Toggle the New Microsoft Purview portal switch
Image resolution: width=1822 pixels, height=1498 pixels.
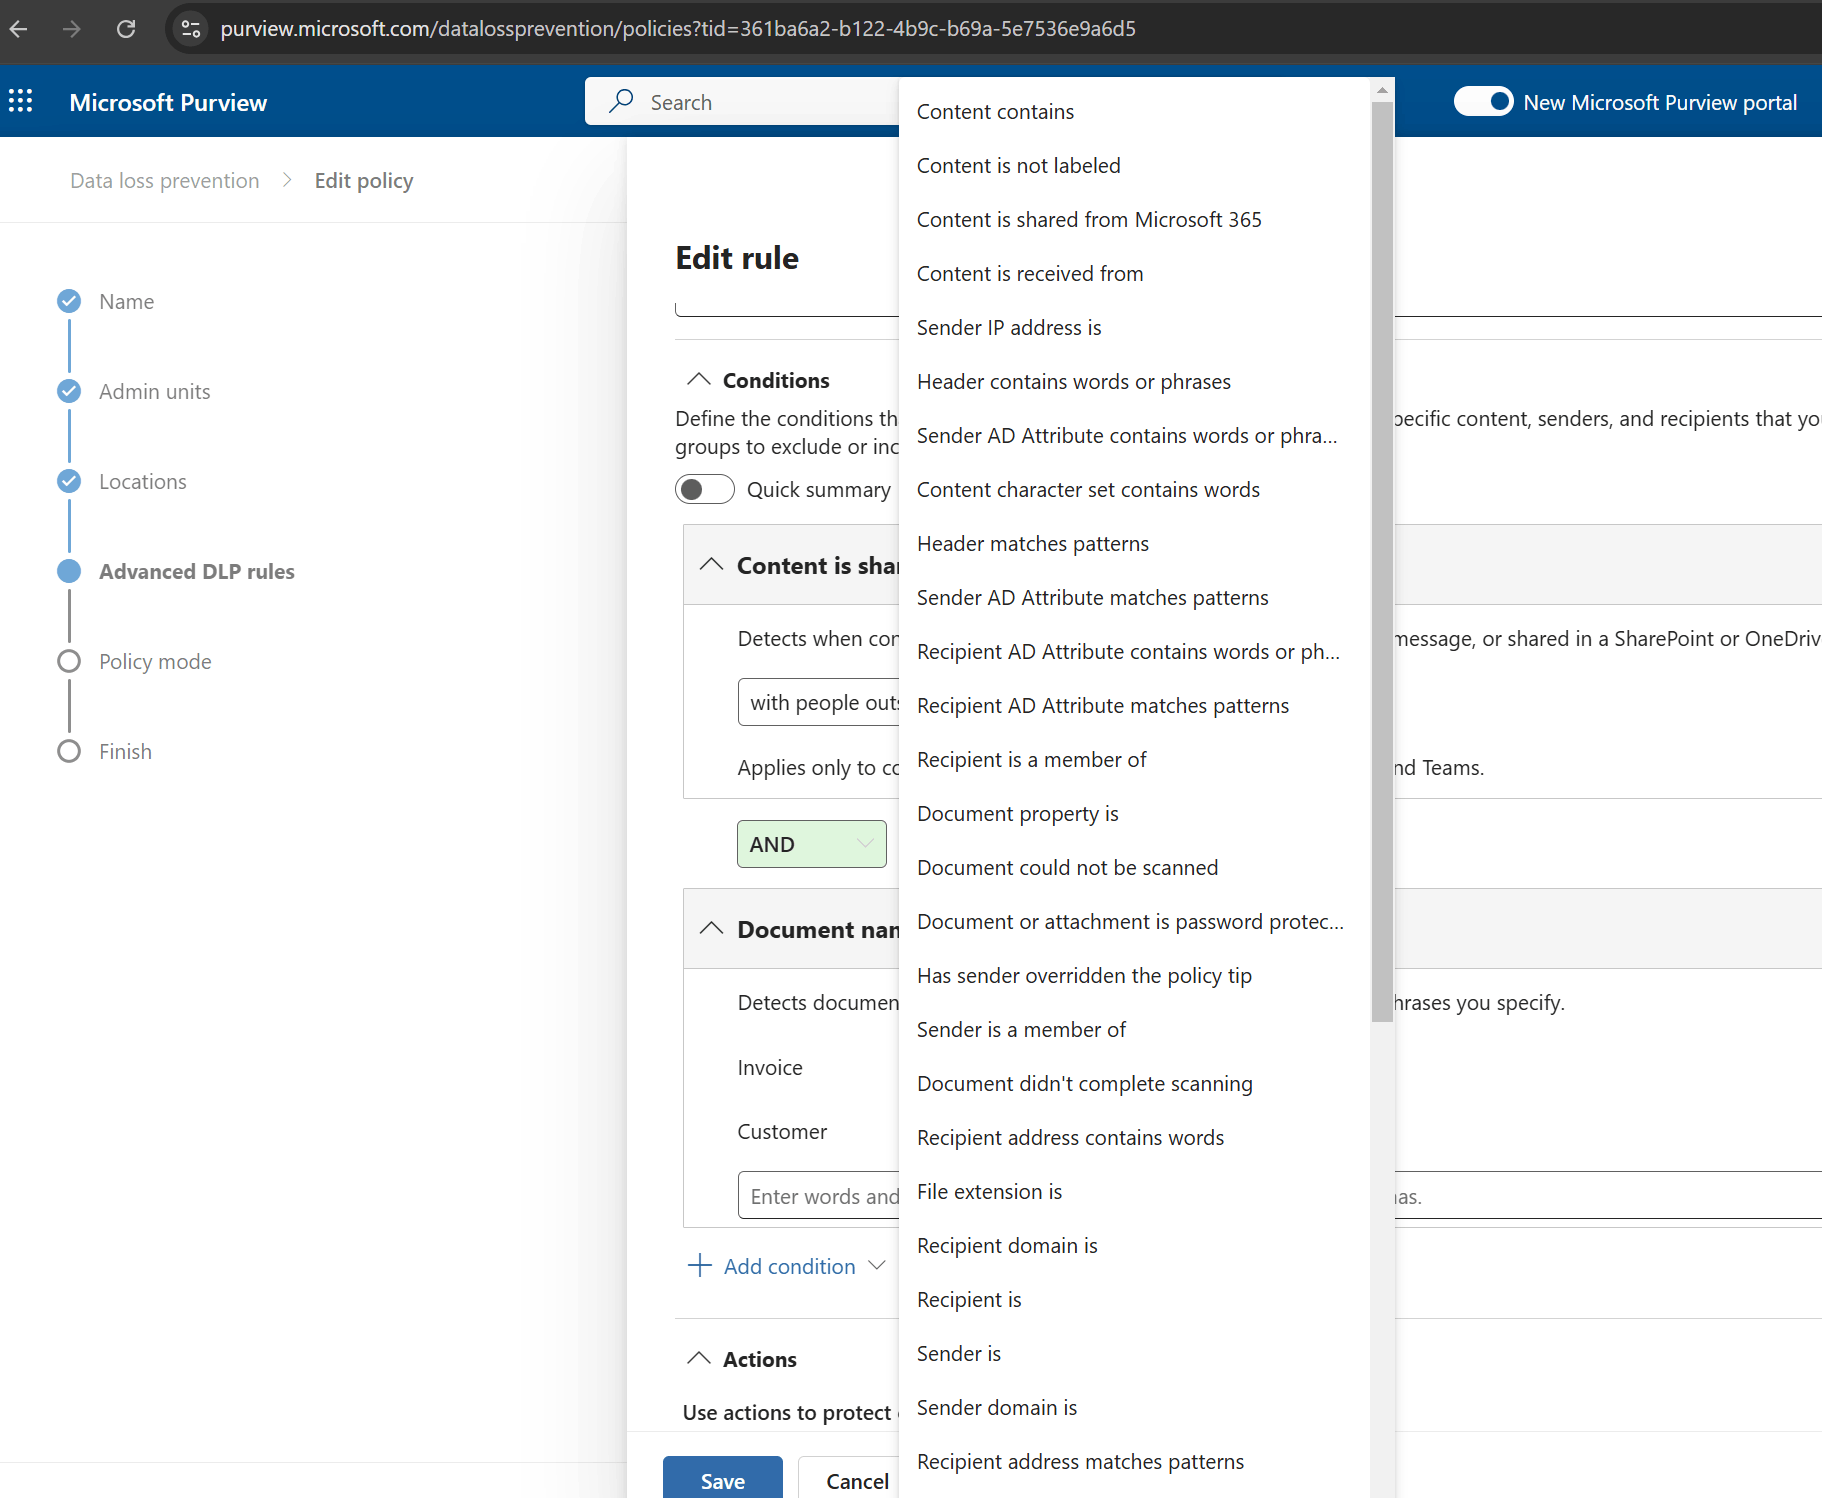click(1484, 102)
